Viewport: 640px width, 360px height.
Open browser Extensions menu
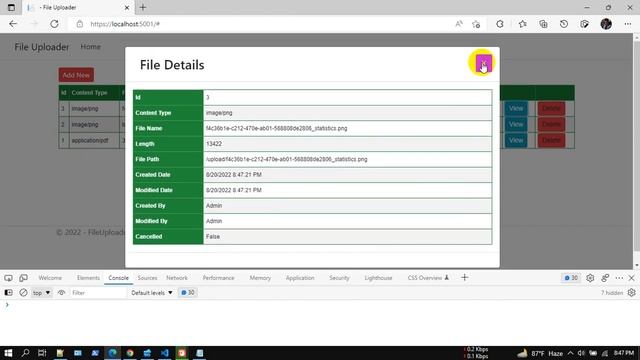point(500,24)
